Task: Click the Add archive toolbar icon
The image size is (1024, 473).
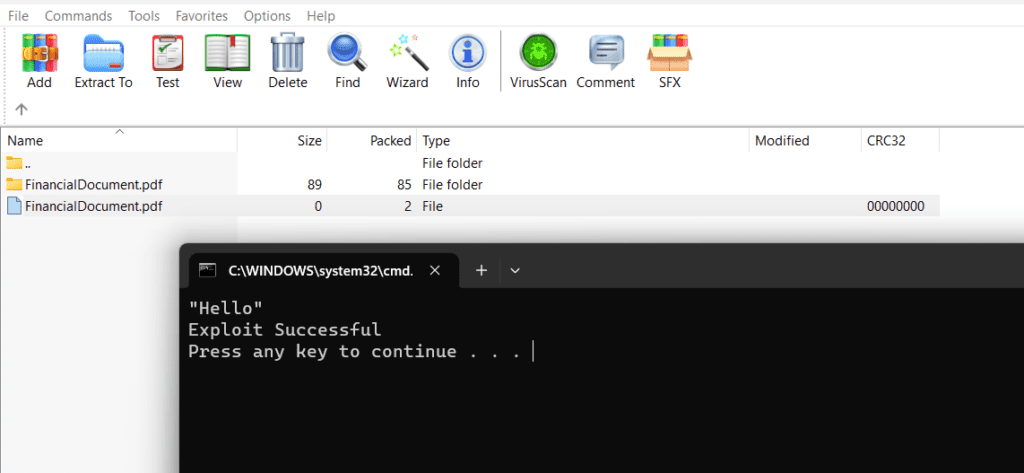Action: tap(40, 61)
